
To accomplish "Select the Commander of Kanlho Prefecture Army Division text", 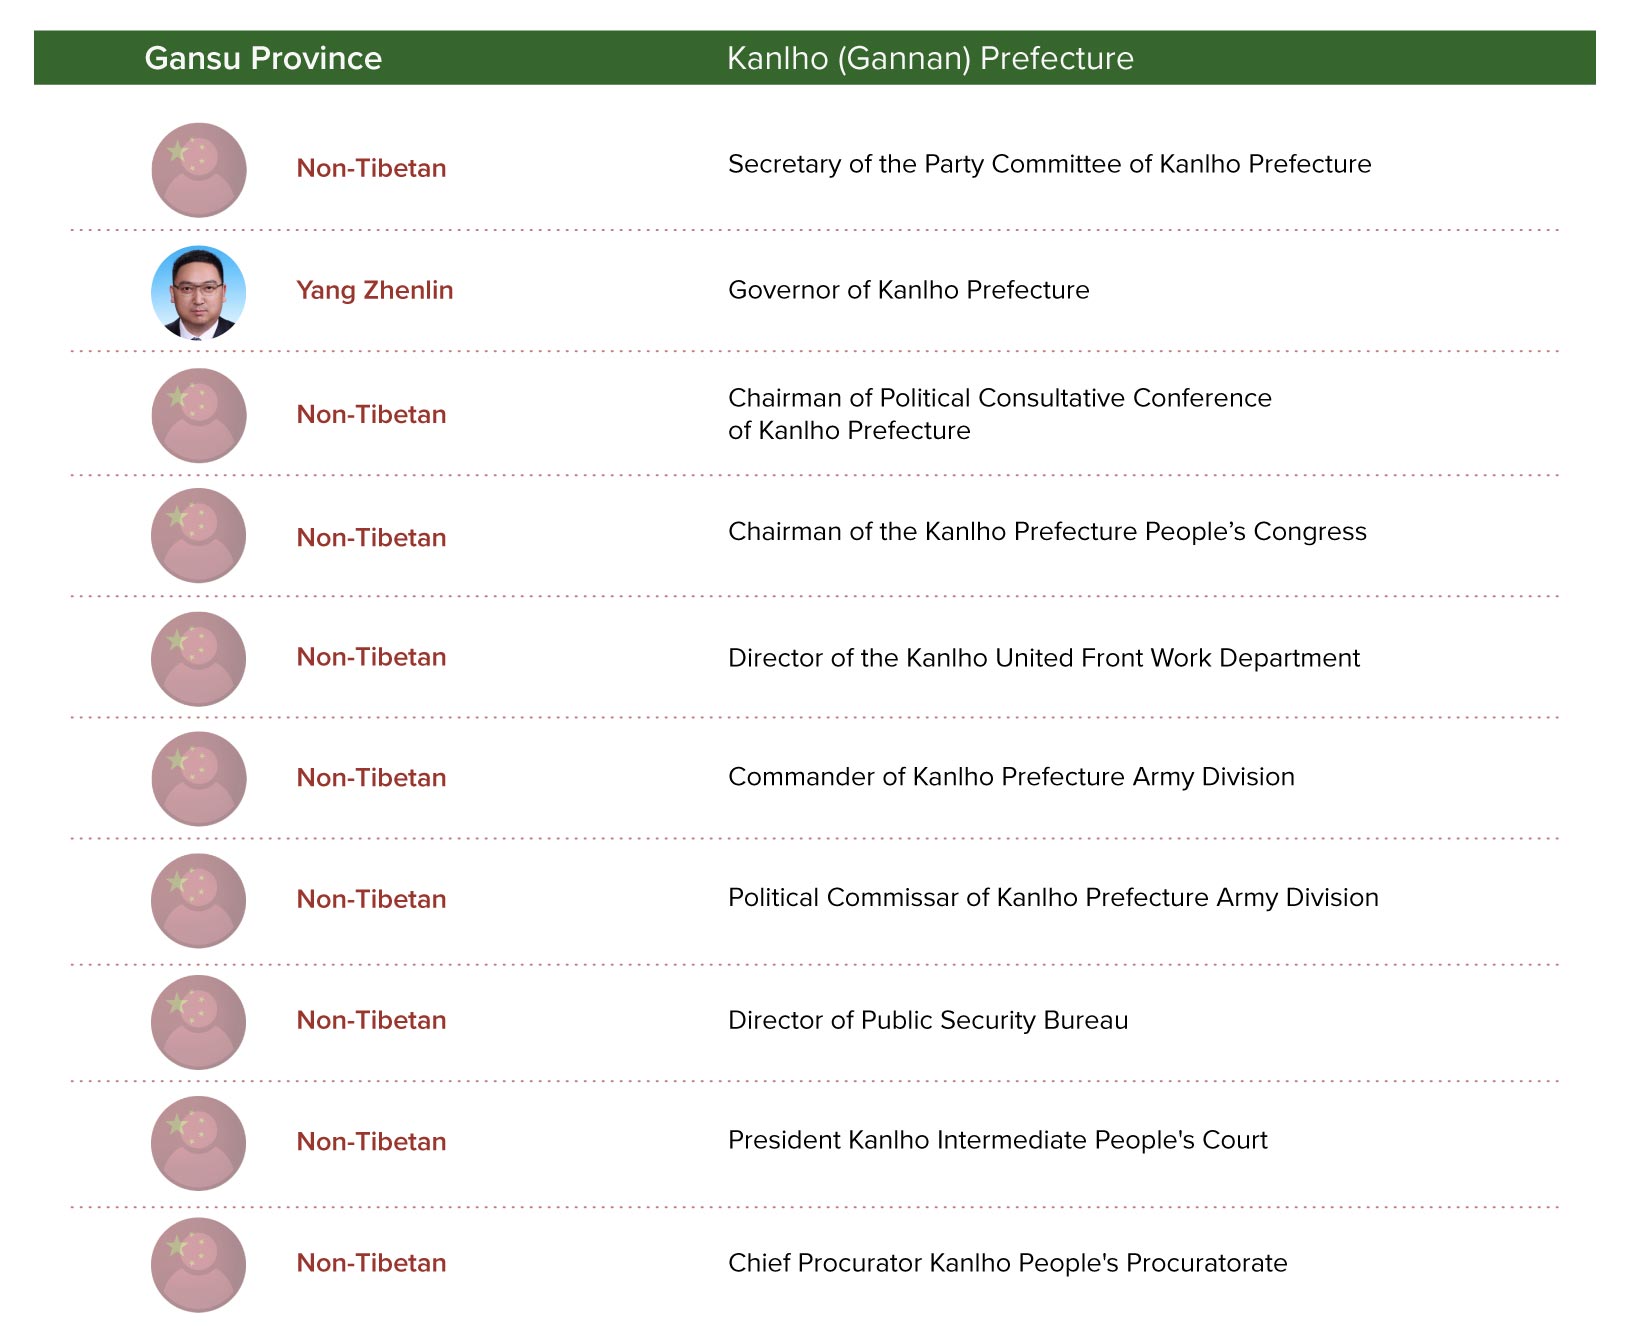I will 1011,777.
